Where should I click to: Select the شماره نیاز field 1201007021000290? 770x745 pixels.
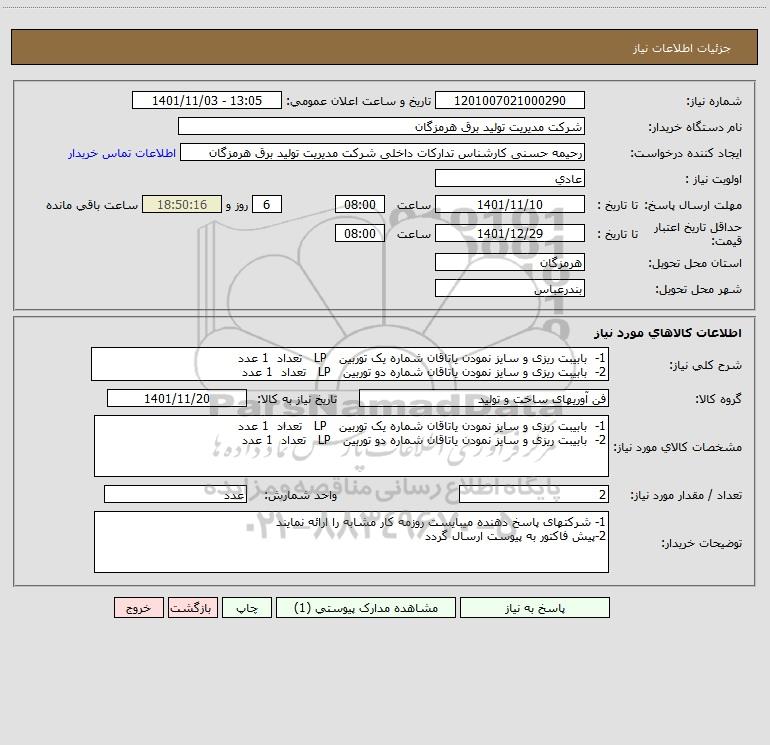[510, 100]
